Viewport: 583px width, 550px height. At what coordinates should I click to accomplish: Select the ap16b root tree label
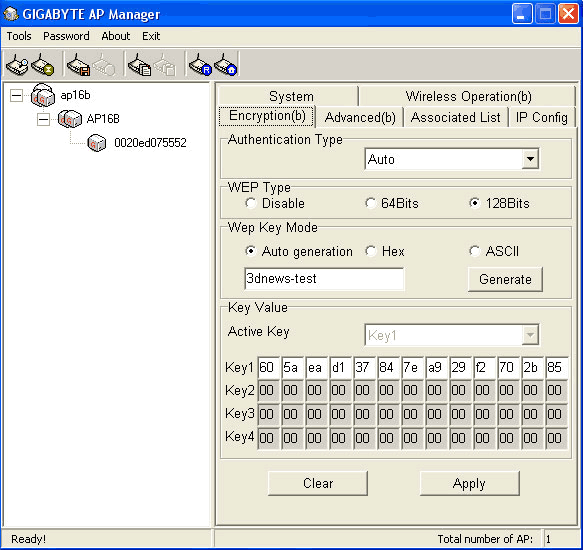pyautogui.click(x=75, y=95)
